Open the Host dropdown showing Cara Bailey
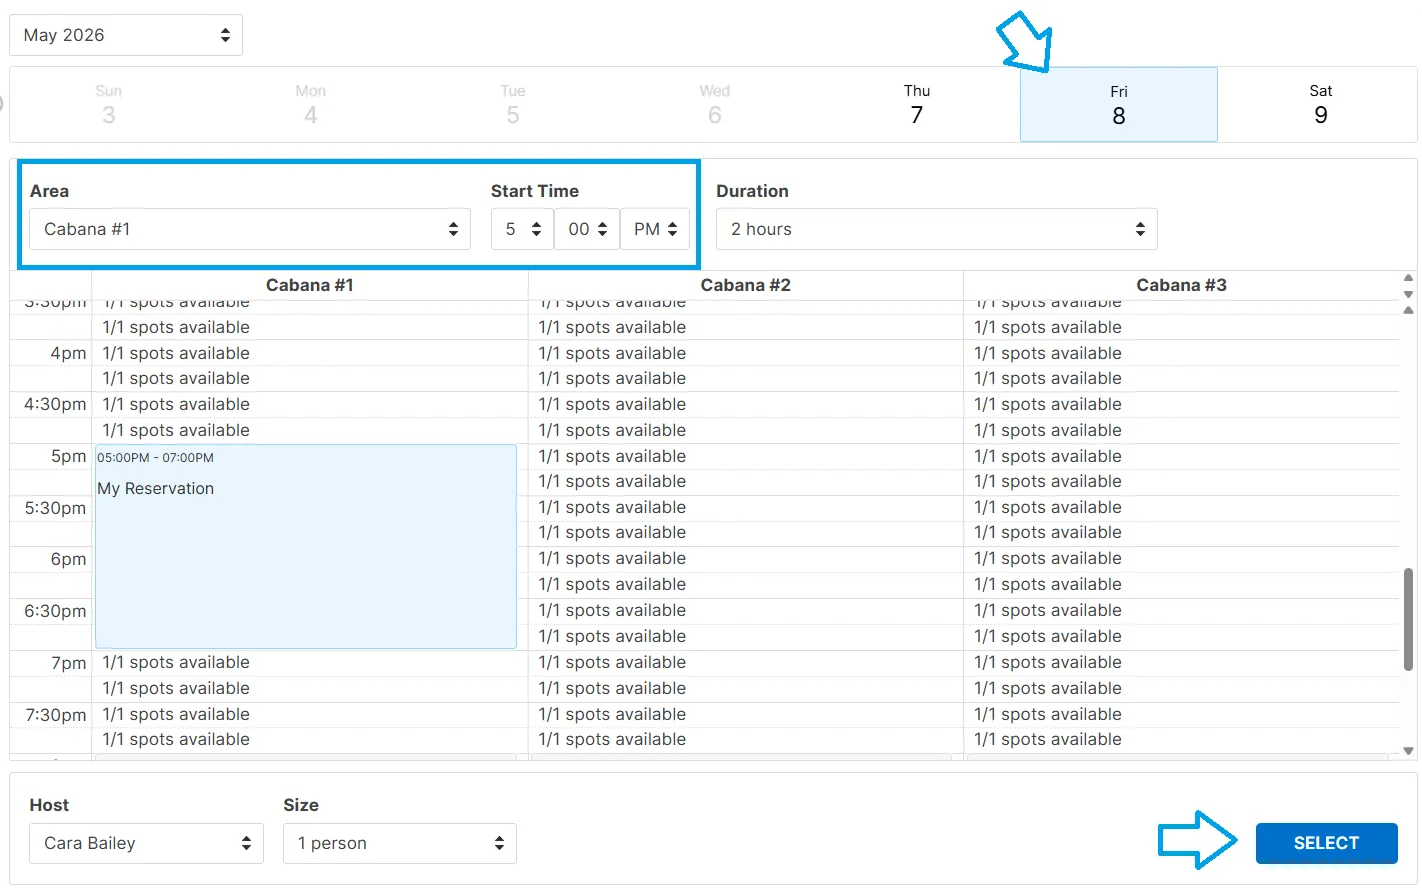Viewport: 1422px width, 890px height. tap(147, 843)
